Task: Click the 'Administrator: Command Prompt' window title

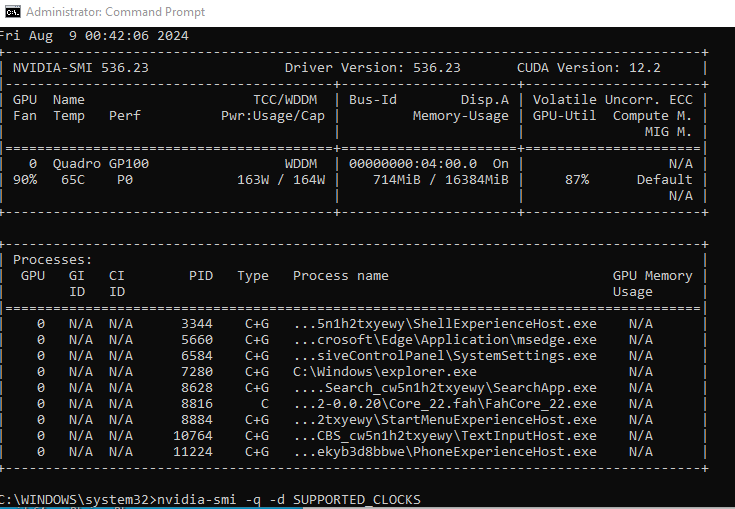Action: tap(115, 12)
